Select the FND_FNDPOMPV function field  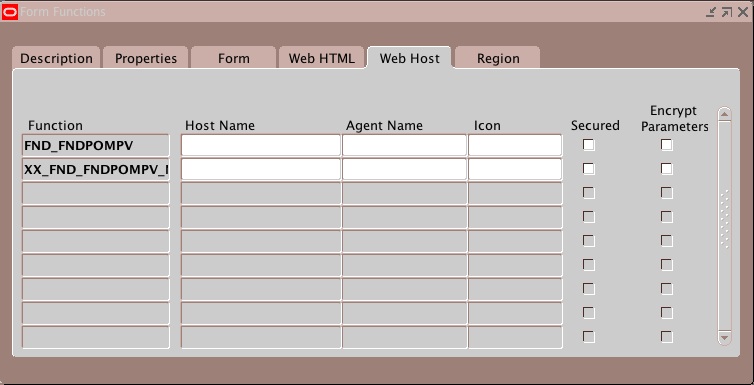(96, 145)
